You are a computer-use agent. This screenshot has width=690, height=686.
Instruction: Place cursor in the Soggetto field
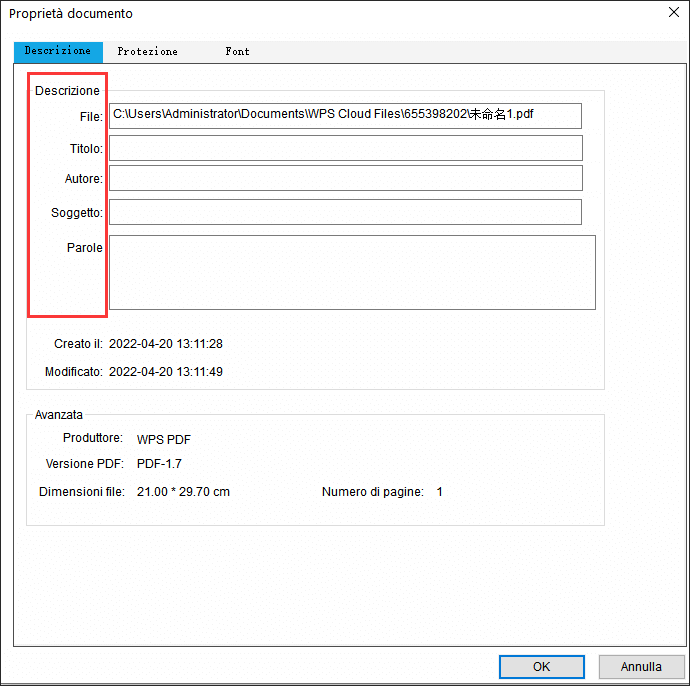(x=345, y=212)
